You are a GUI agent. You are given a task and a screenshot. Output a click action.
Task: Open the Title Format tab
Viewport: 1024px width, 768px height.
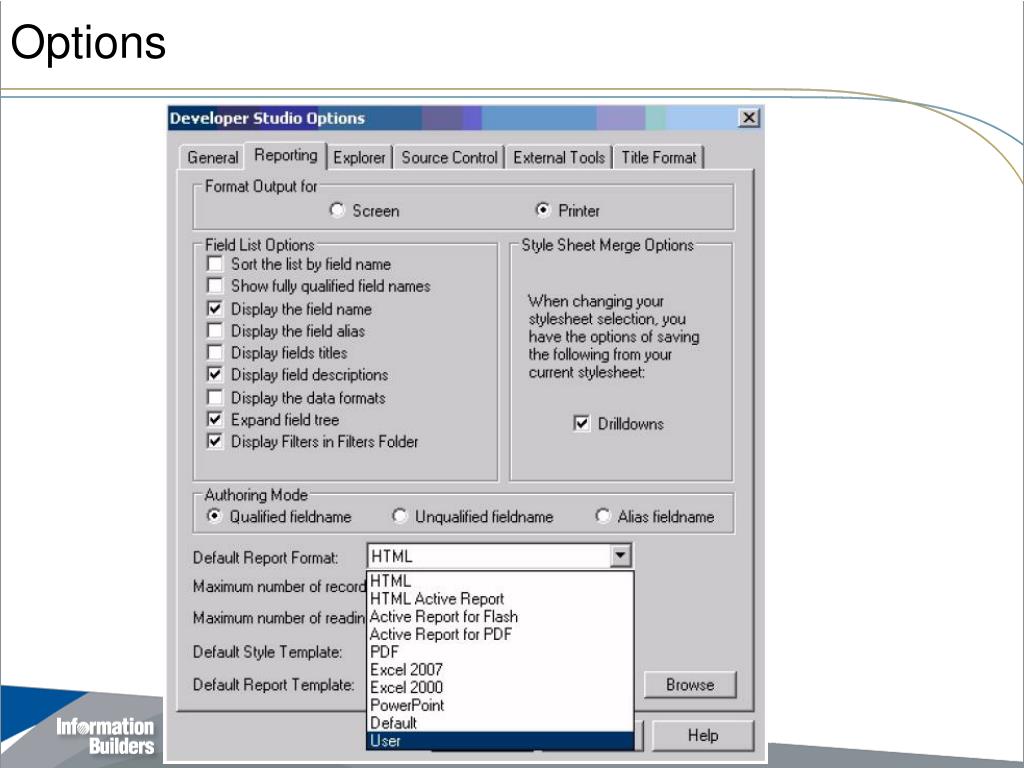click(658, 157)
